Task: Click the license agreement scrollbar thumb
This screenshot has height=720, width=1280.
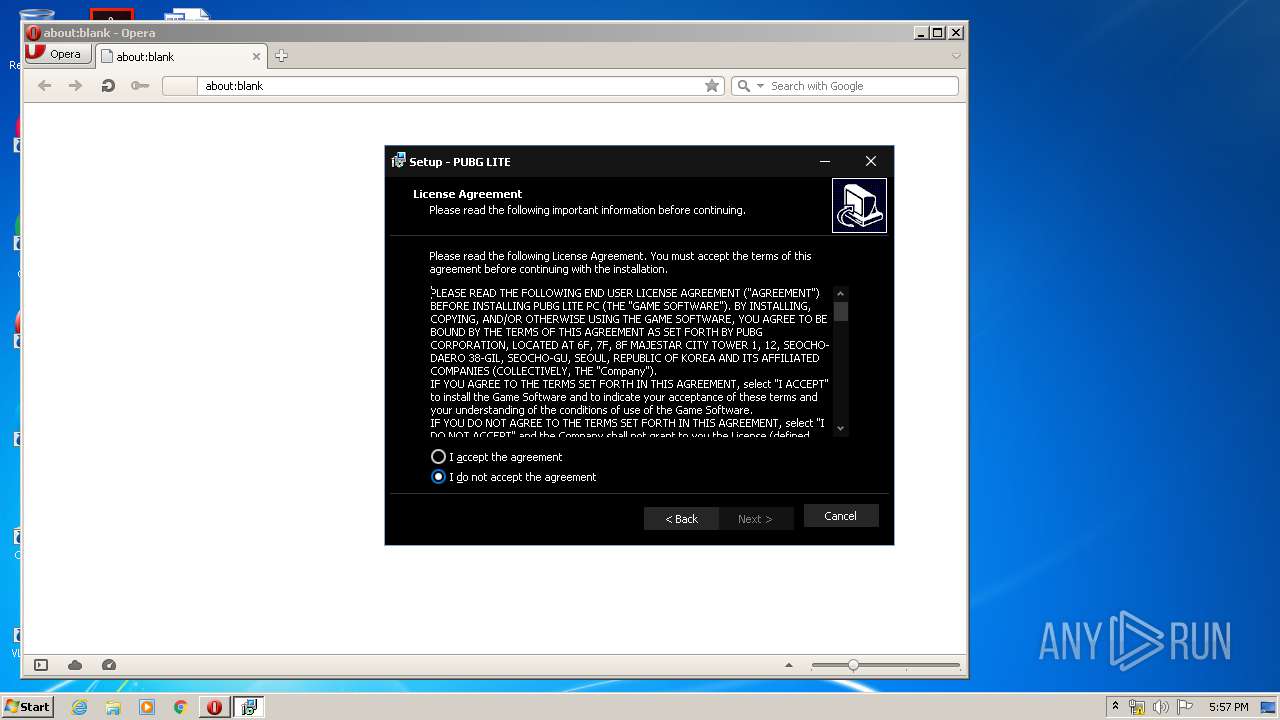Action: click(841, 311)
